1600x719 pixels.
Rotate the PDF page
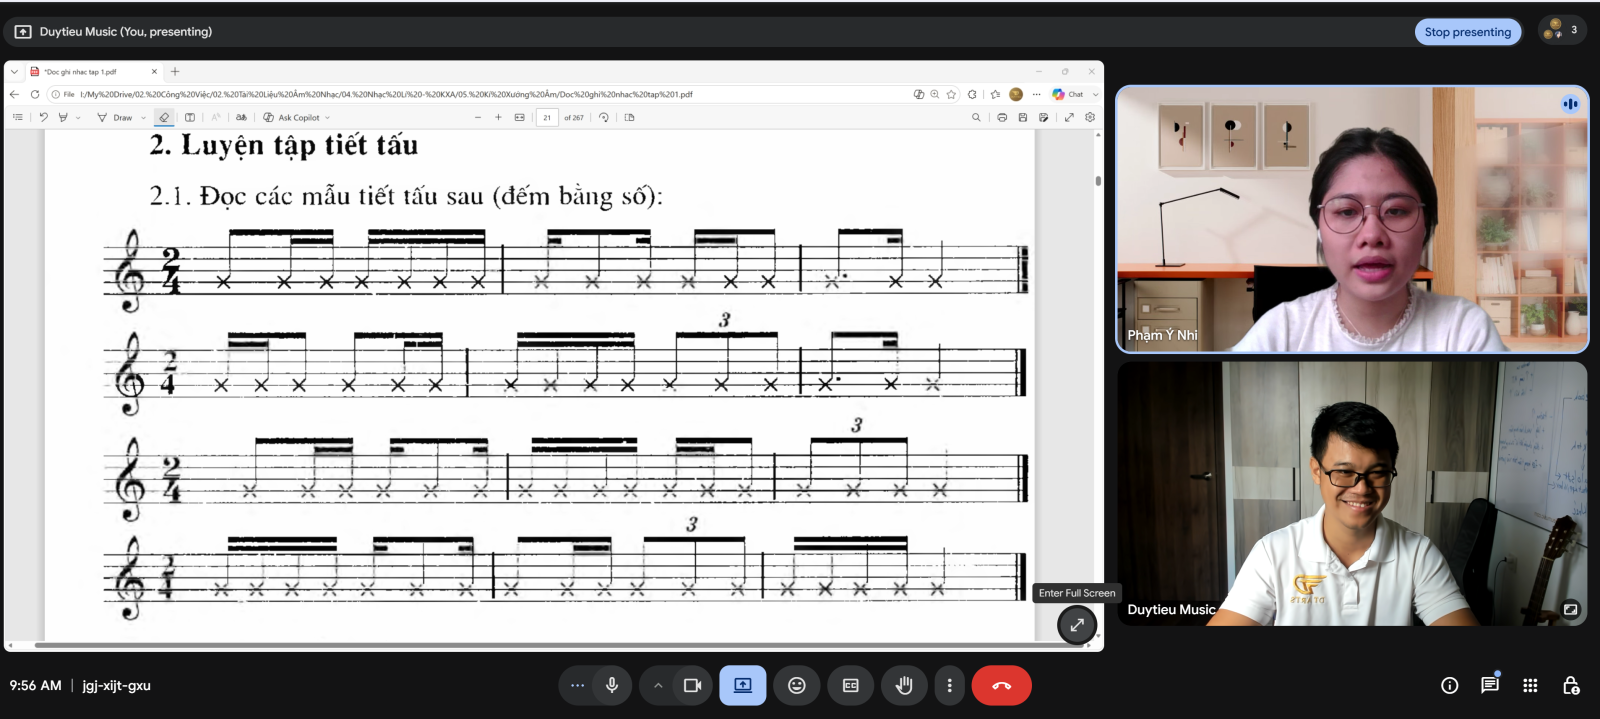(x=604, y=117)
